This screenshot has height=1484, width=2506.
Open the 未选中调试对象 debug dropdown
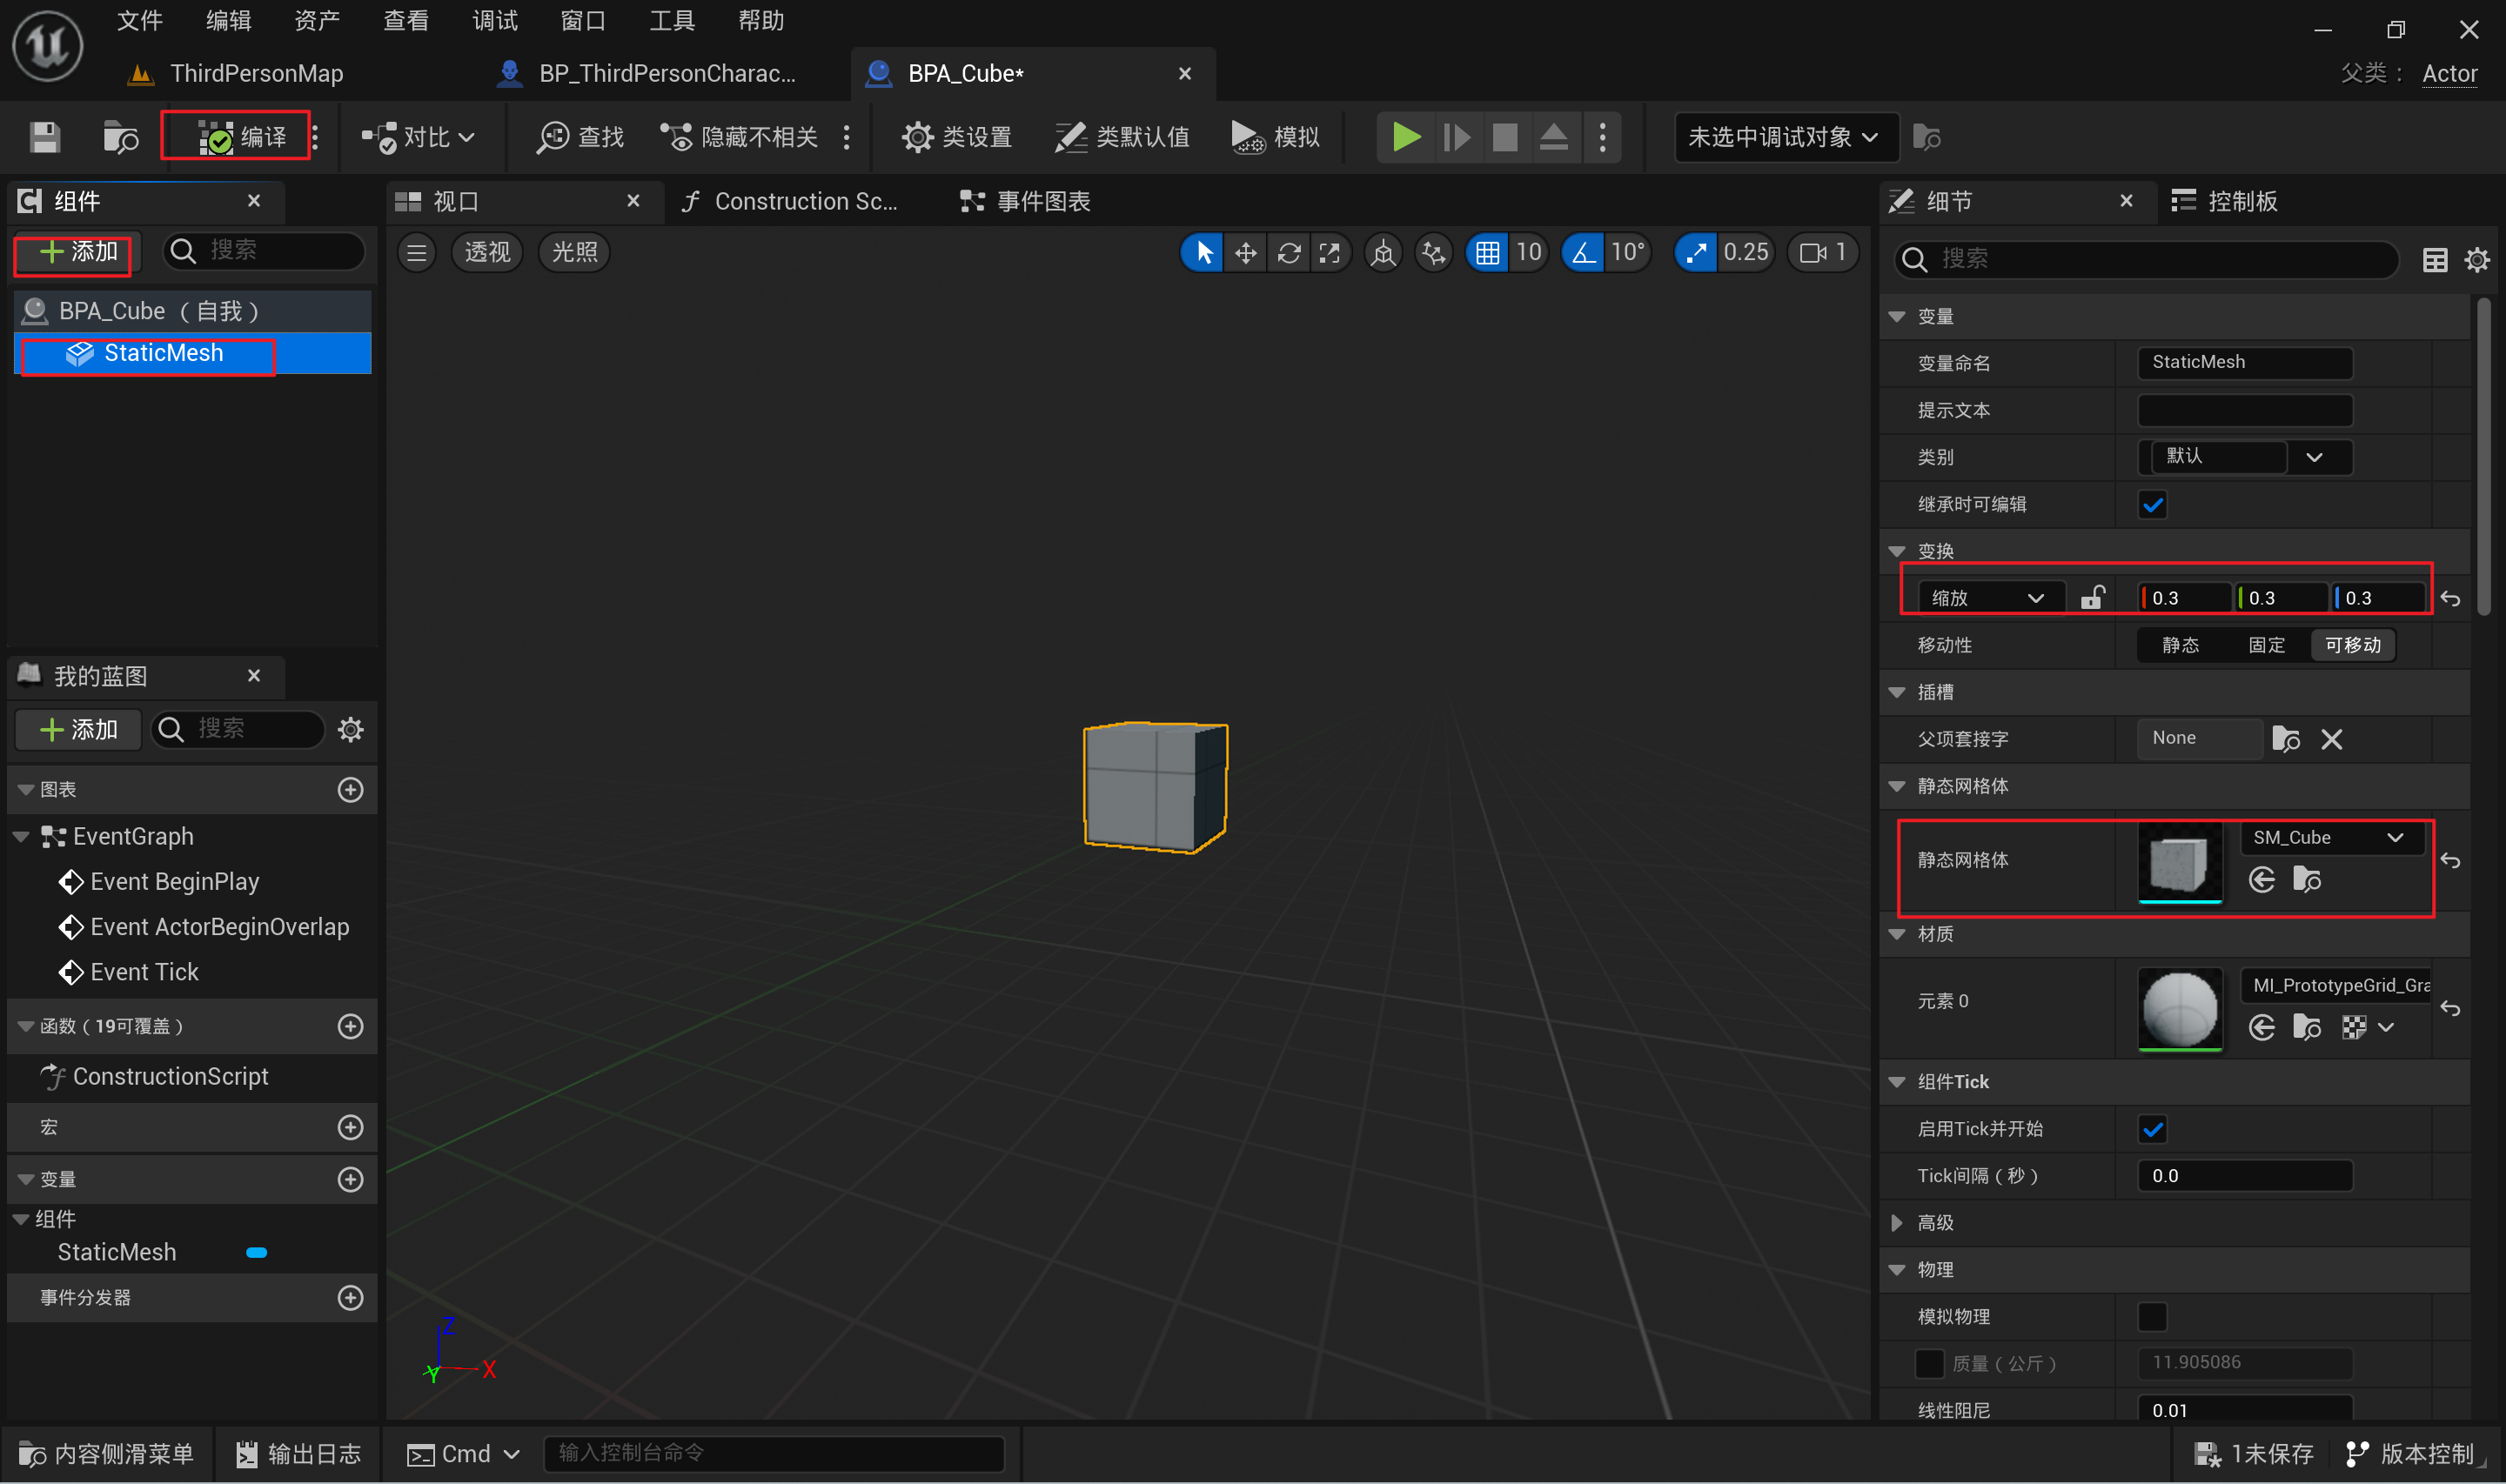[x=1784, y=137]
